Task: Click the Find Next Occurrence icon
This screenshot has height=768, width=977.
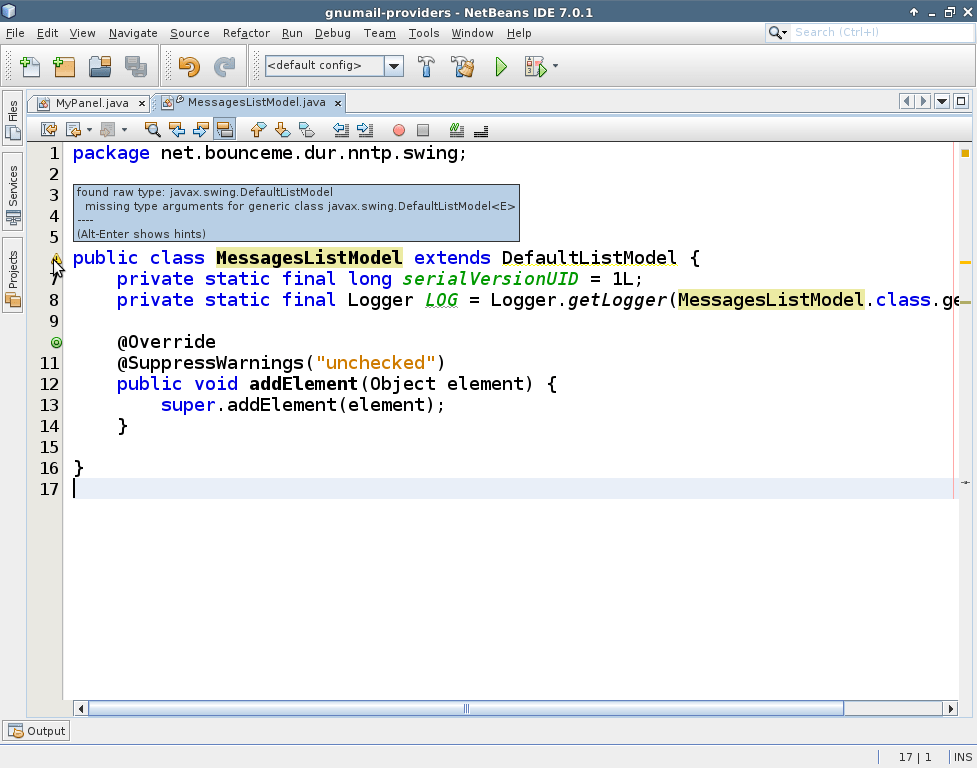Action: coord(201,130)
